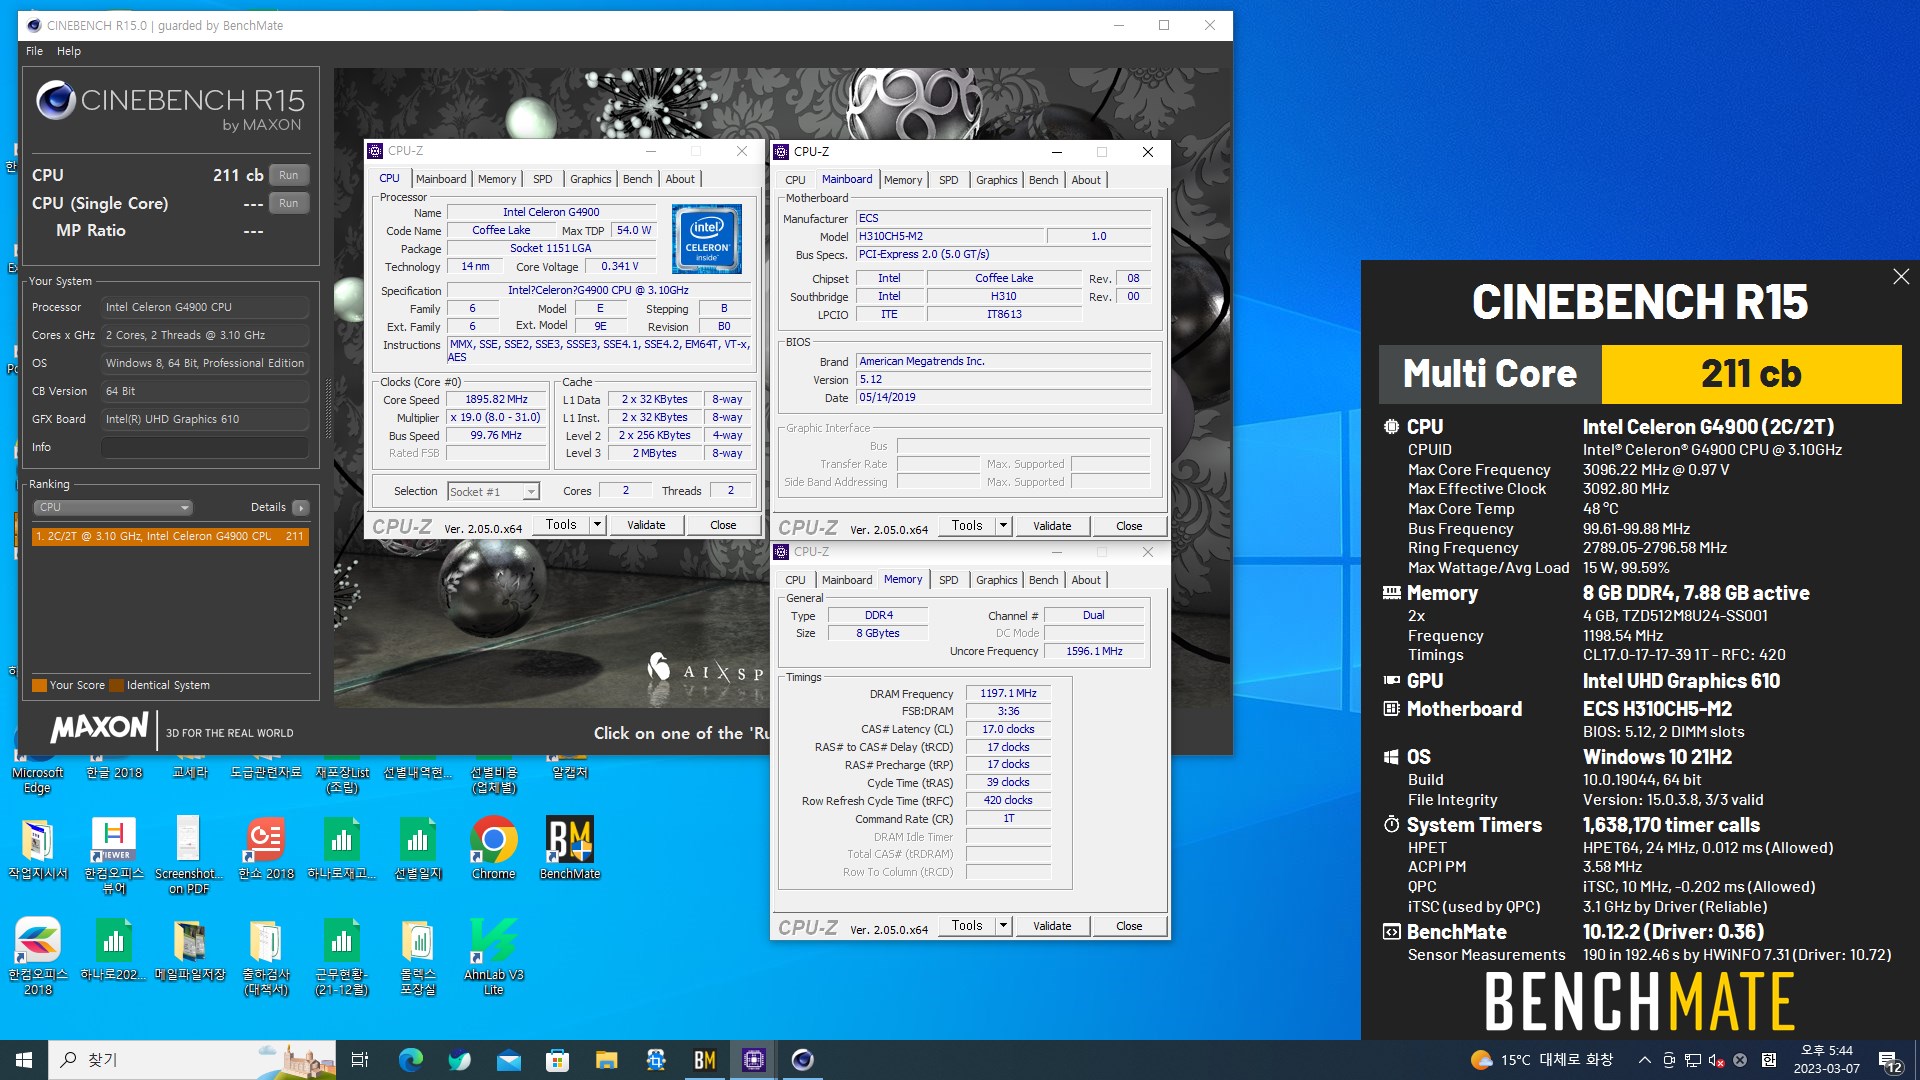Click the Identical System legend swatch
The width and height of the screenshot is (1920, 1080).
(116, 686)
